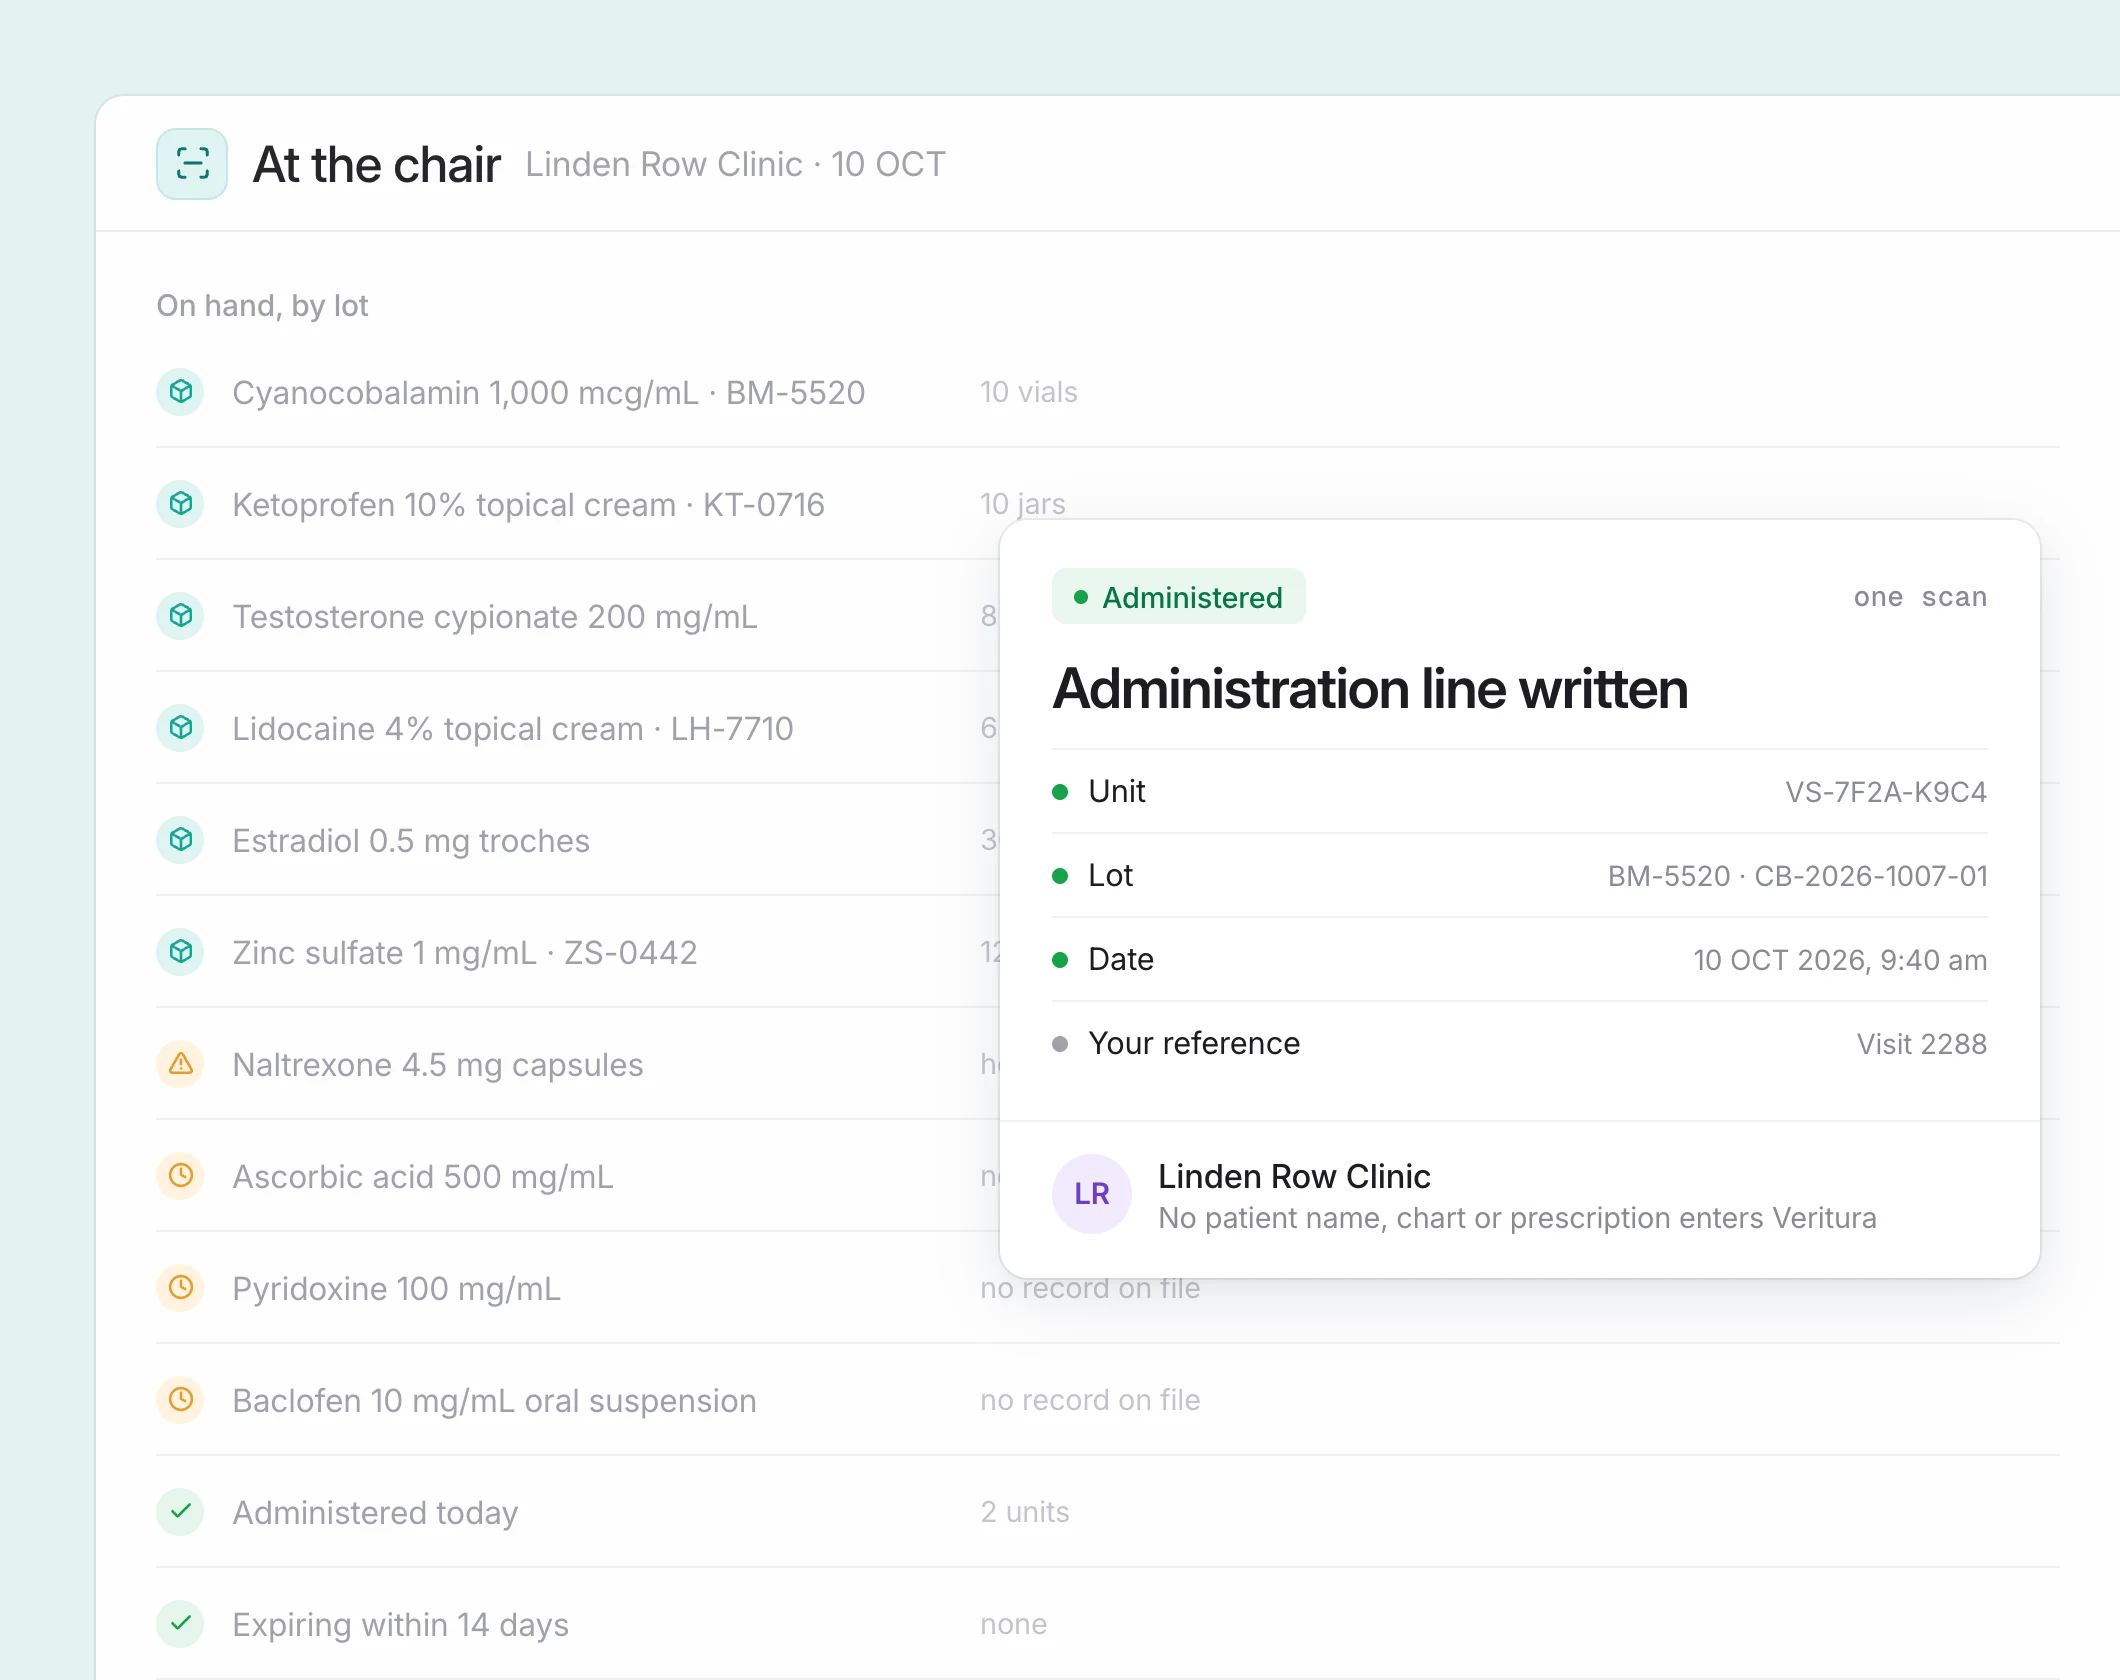Click the Visit 2288 reference value
This screenshot has width=2120, height=1680.
point(1922,1044)
